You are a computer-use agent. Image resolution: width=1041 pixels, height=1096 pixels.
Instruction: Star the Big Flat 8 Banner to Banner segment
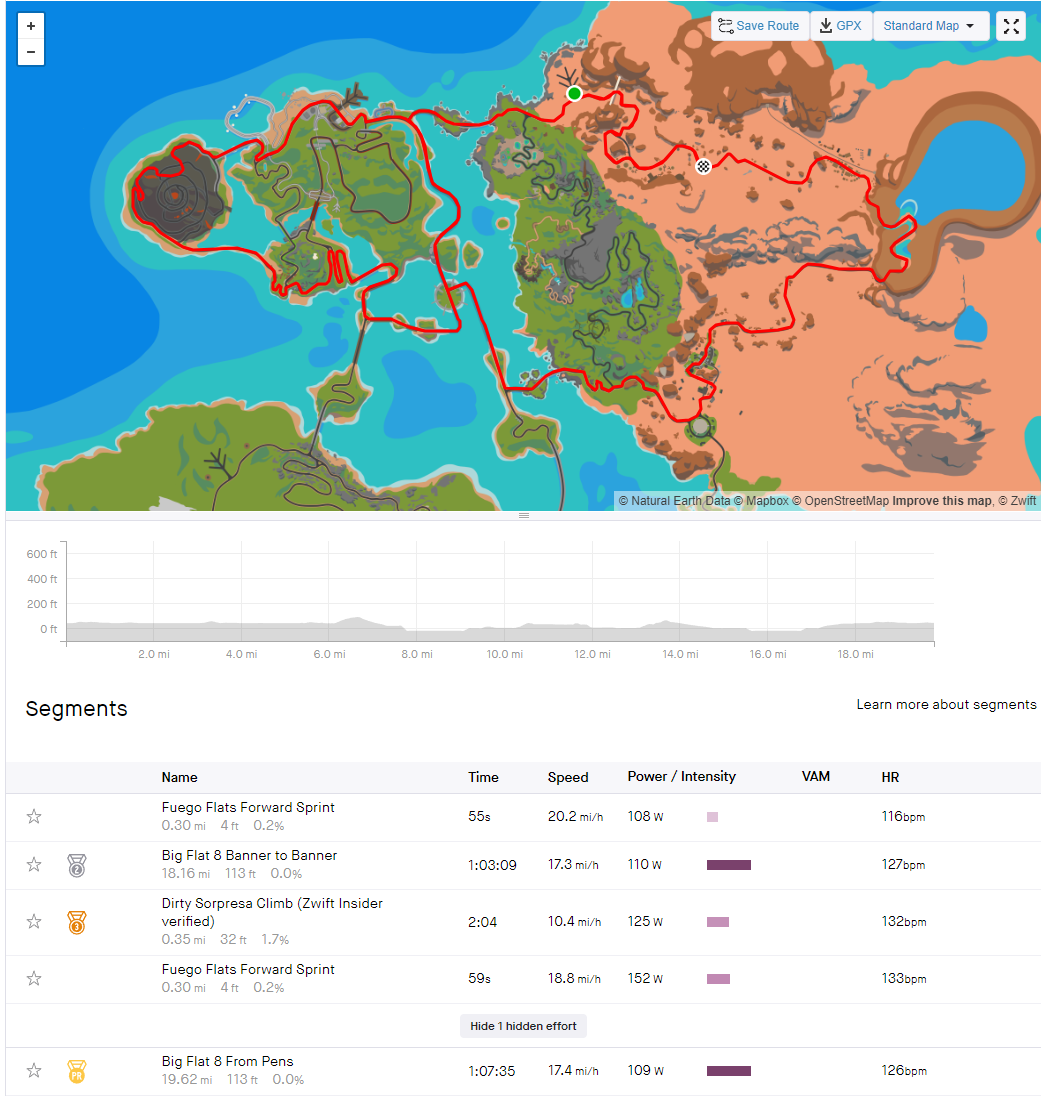coord(34,865)
